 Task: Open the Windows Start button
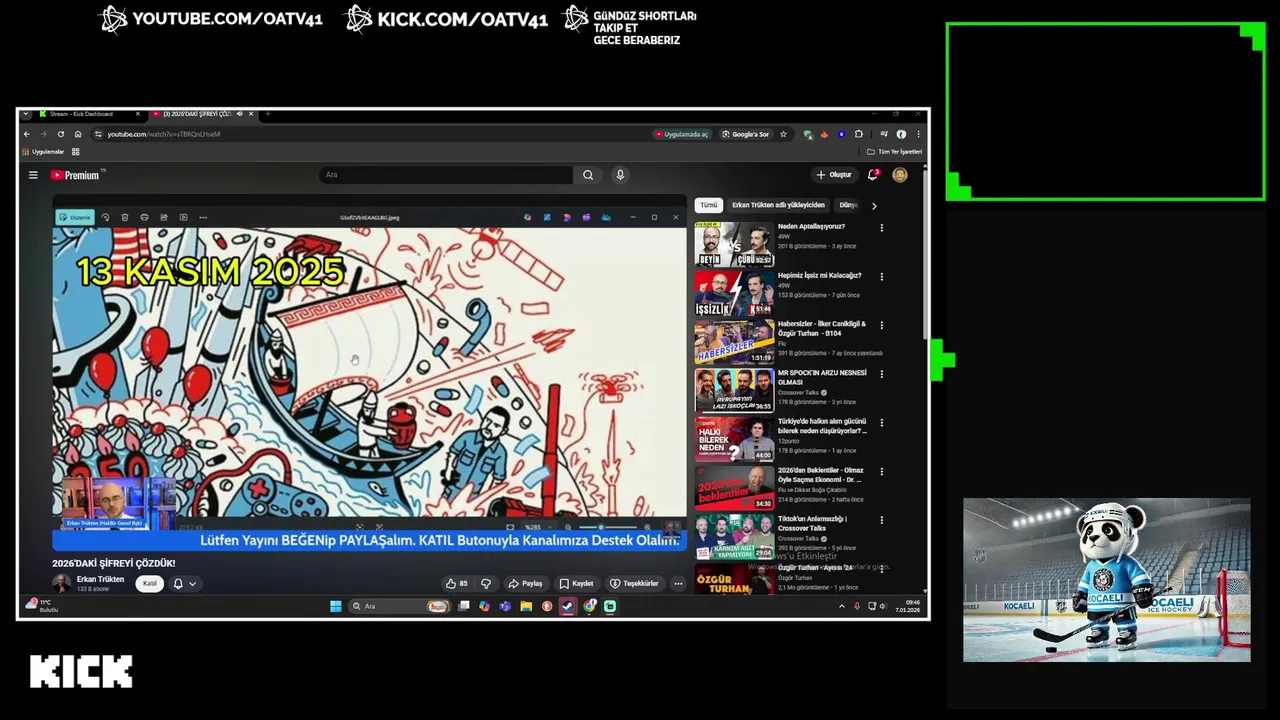pos(336,606)
